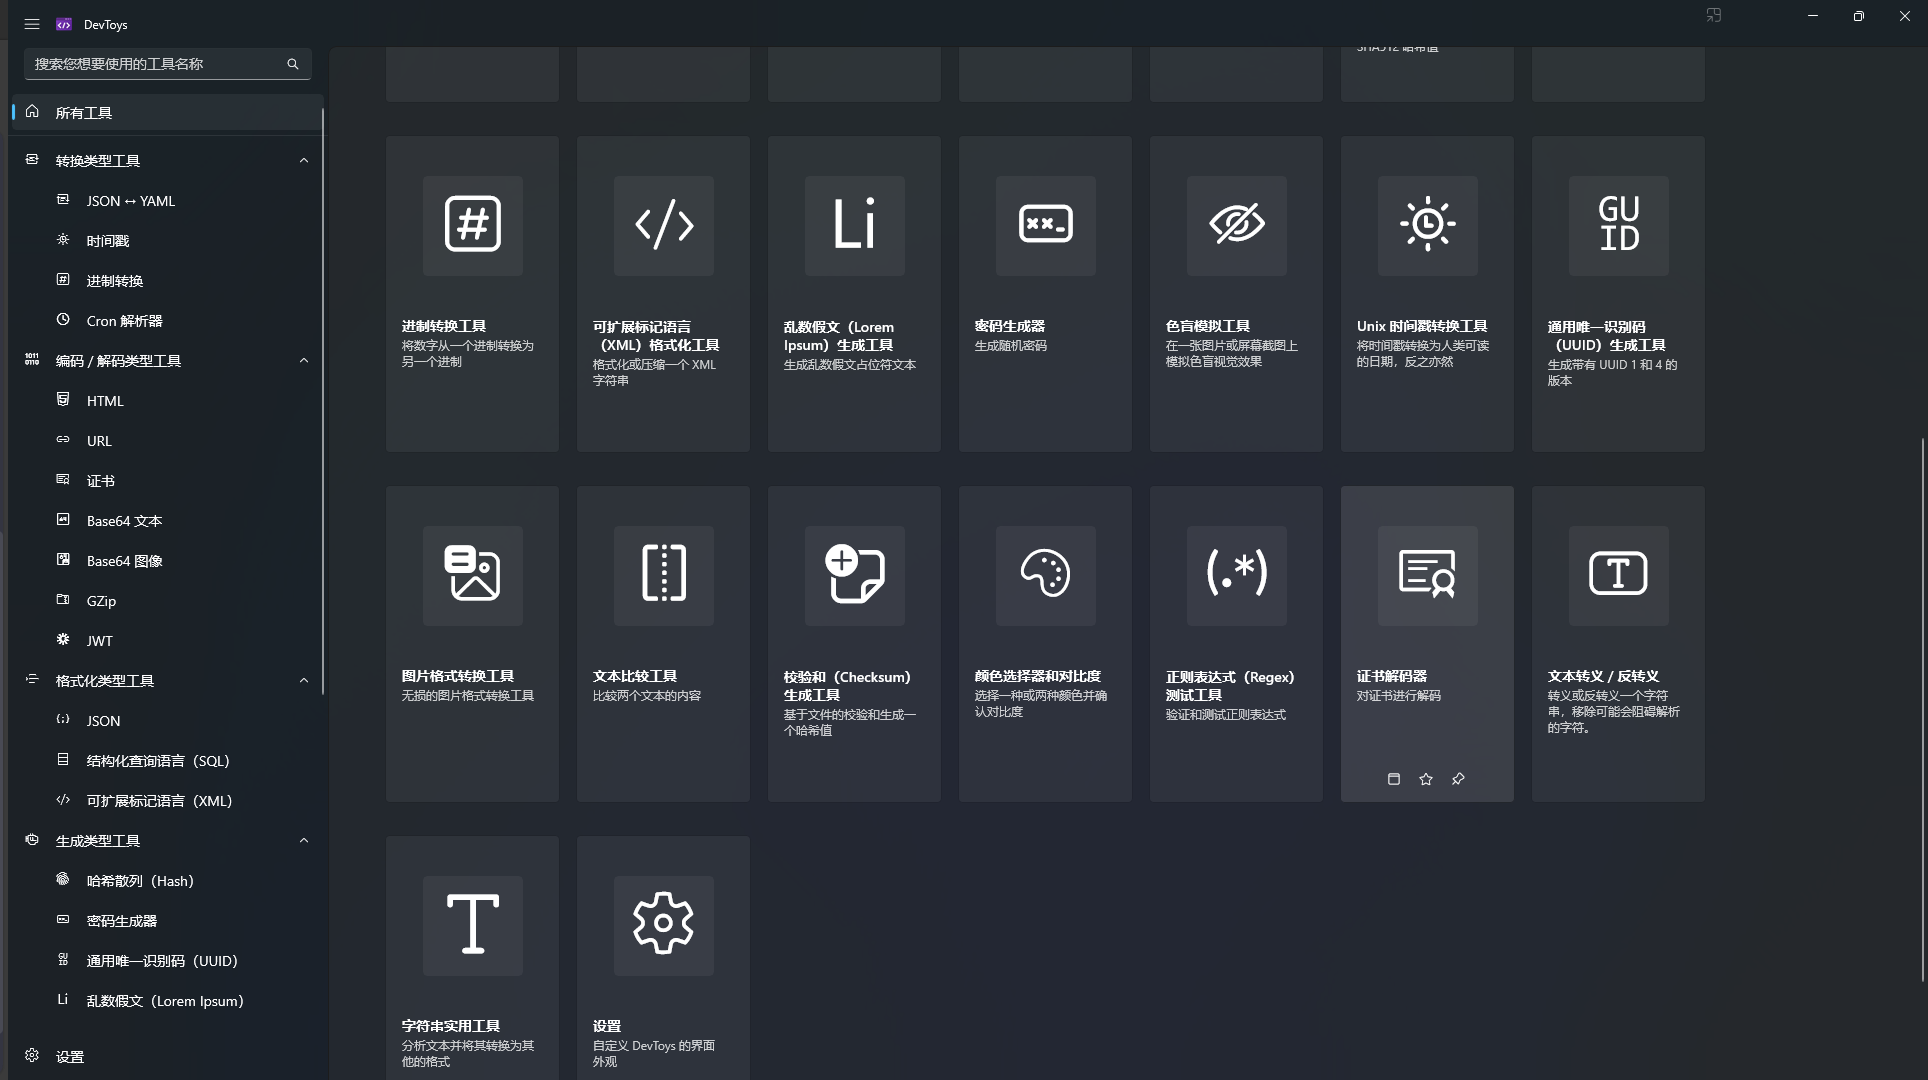Select 所有工具 in the sidebar

pos(167,112)
